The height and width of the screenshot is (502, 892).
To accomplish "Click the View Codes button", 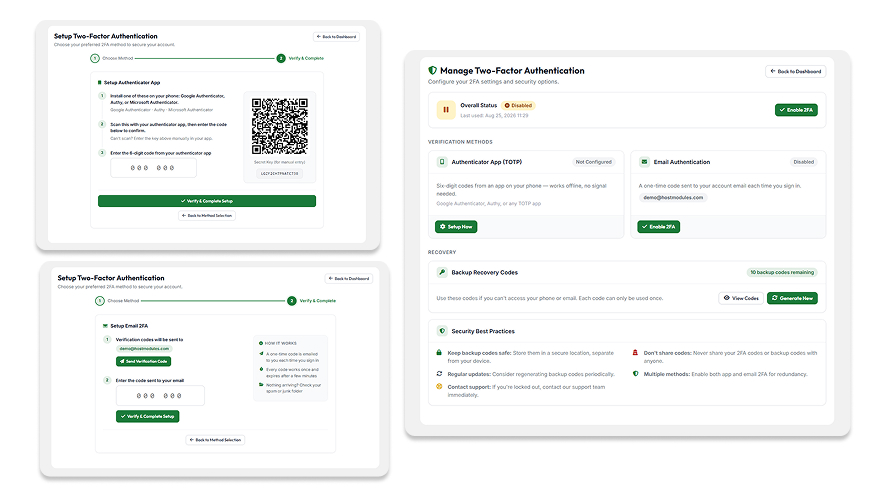I will [741, 298].
